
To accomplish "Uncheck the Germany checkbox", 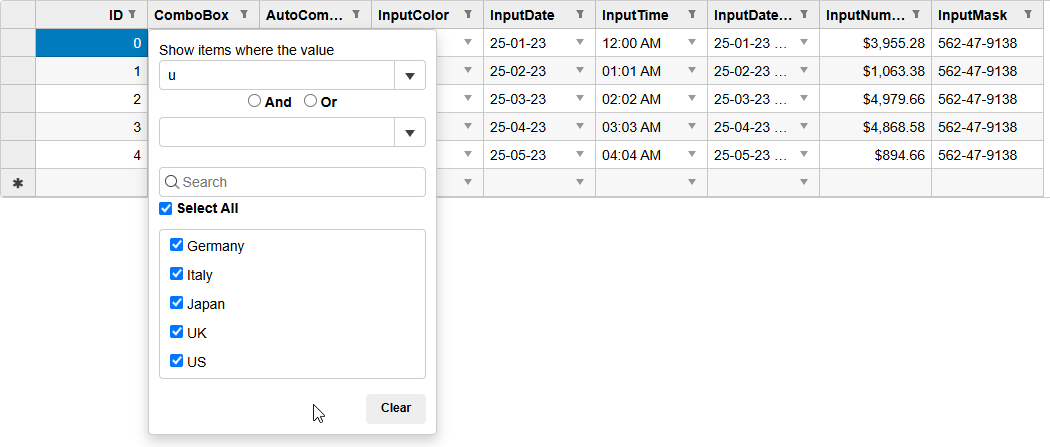I will tap(177, 245).
